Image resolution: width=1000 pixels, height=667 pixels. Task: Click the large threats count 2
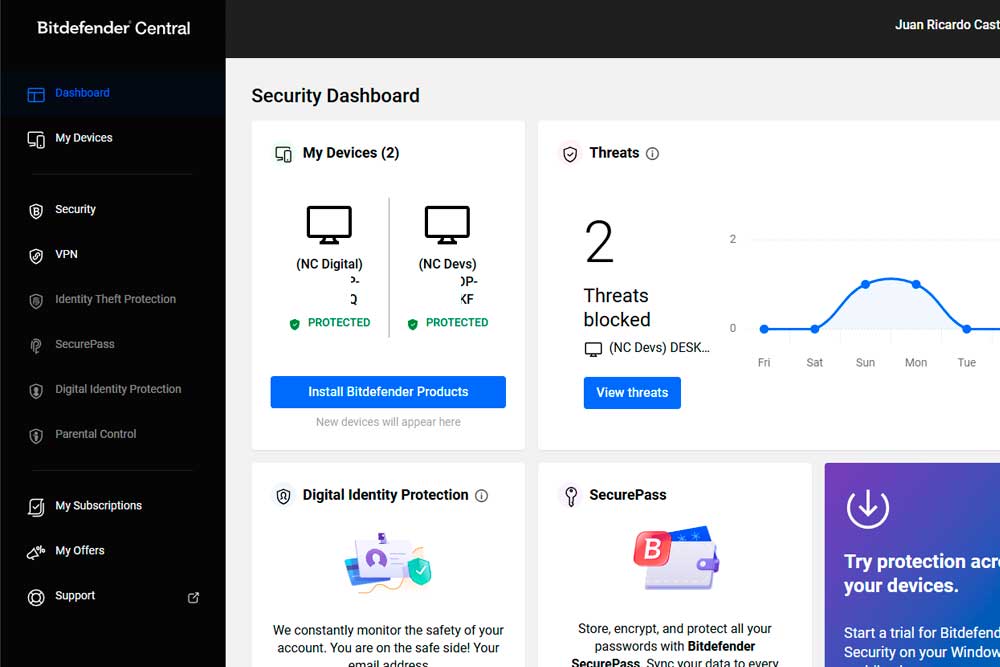[x=599, y=242]
